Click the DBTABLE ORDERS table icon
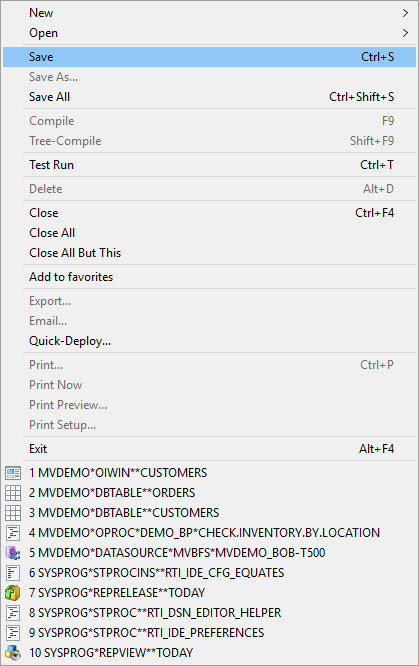 click(x=13, y=493)
